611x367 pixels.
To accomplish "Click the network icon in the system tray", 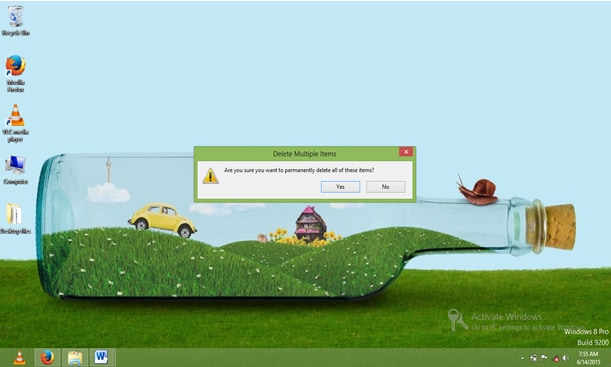I will [x=533, y=358].
